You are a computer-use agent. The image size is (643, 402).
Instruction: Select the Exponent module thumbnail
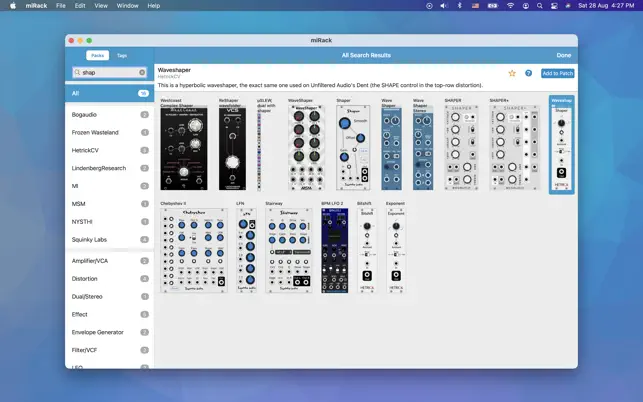click(x=396, y=250)
